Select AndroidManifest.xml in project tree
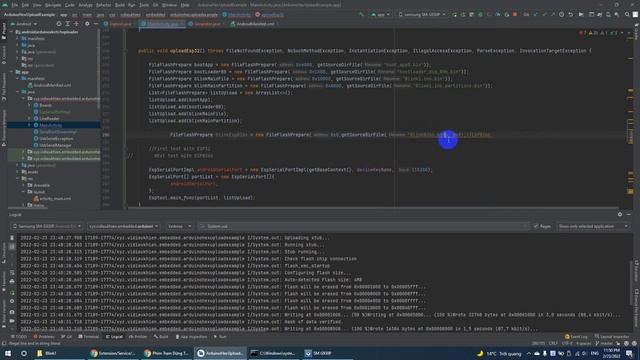640x360 pixels. (x=49, y=85)
